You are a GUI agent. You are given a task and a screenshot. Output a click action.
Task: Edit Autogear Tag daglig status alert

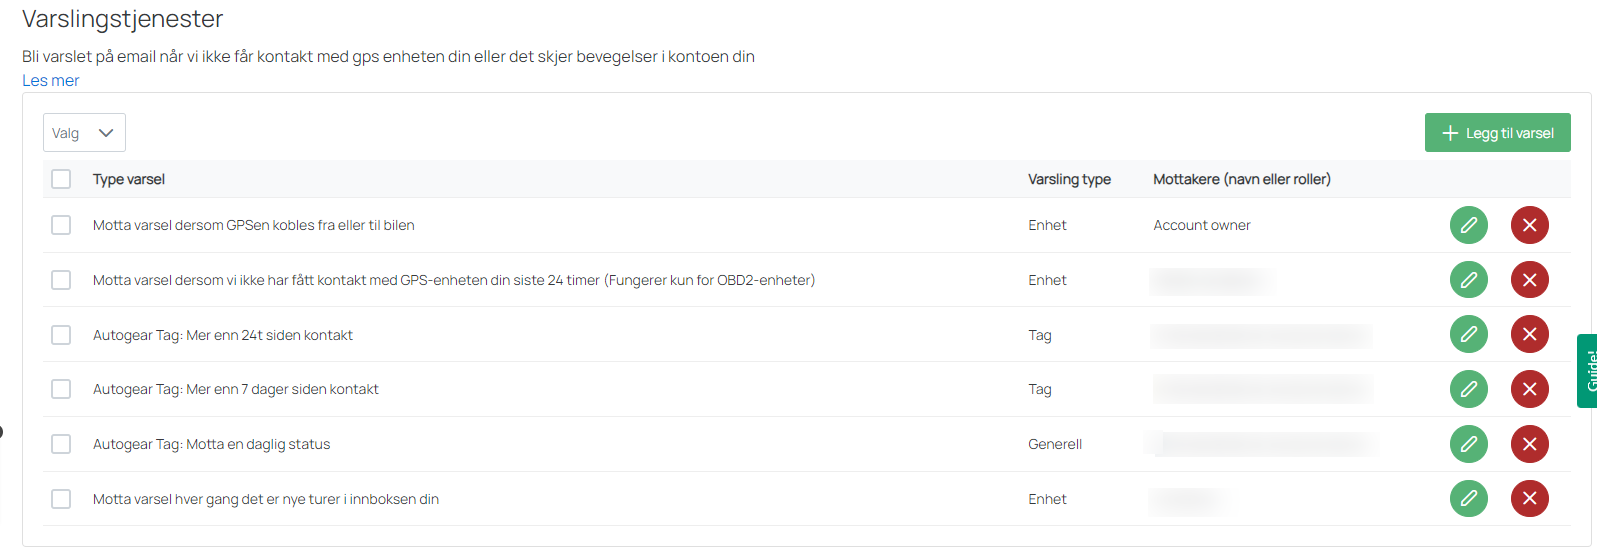point(1468,444)
